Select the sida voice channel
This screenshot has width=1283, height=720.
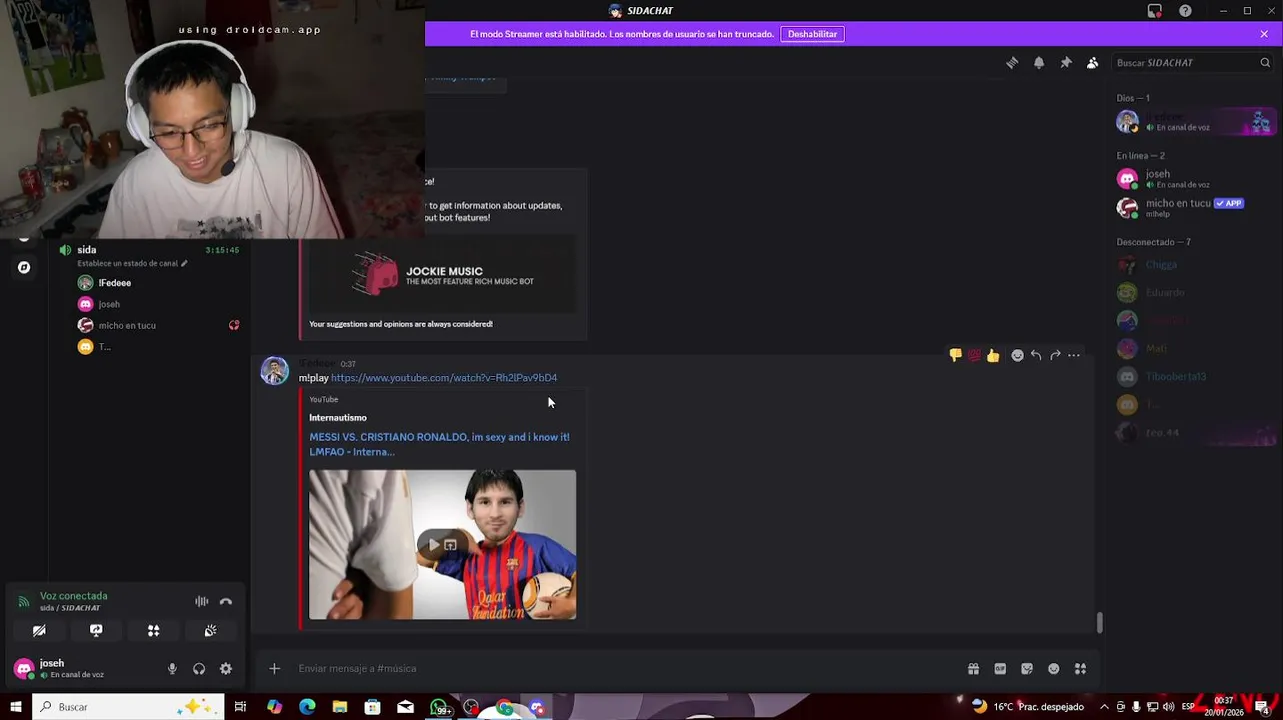(x=150, y=250)
